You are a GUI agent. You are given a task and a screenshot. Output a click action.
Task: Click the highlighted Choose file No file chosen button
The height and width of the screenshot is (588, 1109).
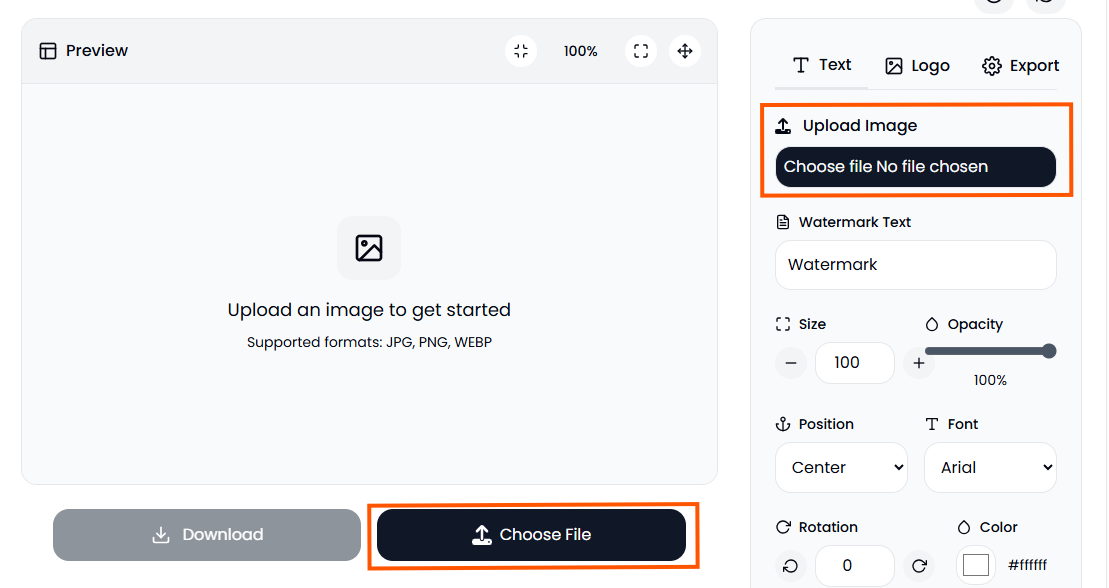pyautogui.click(x=916, y=166)
